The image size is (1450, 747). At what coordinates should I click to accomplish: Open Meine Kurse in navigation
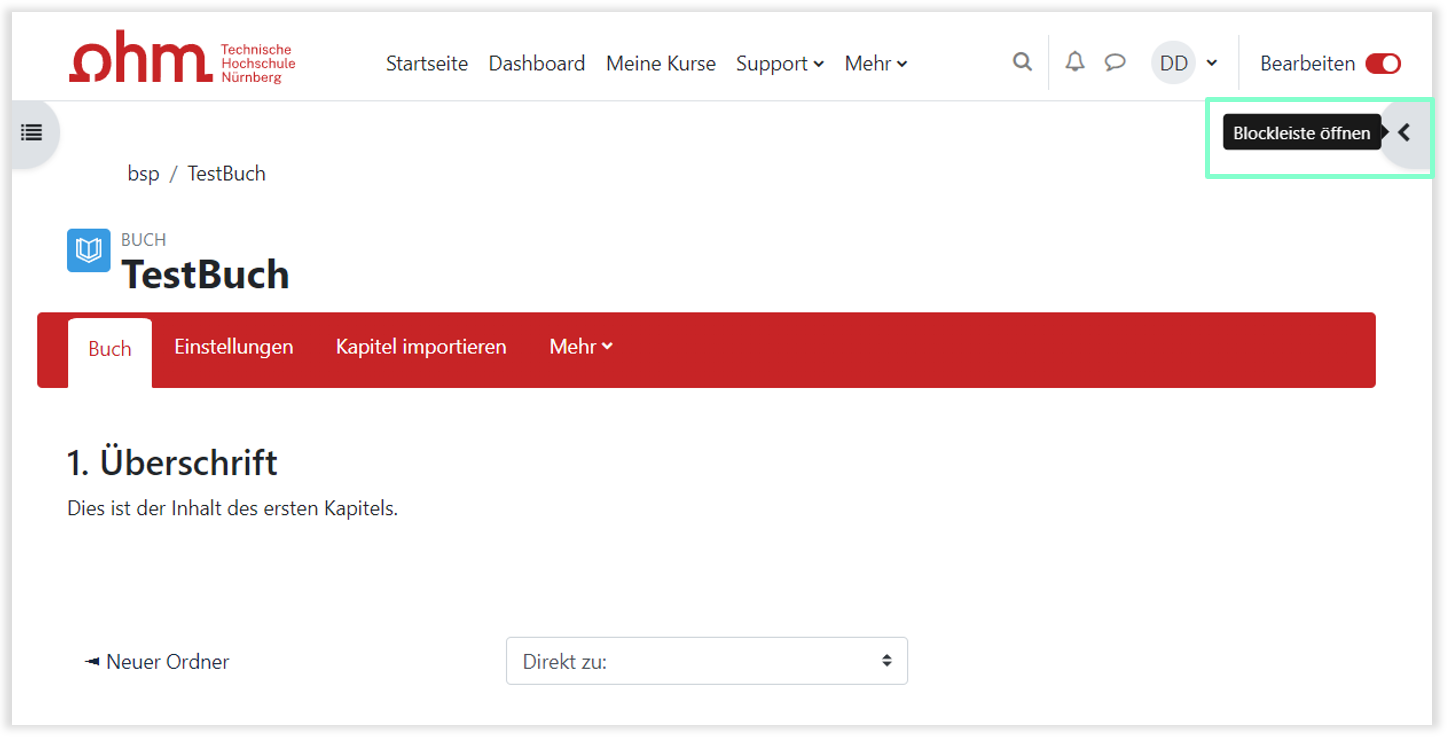click(660, 63)
